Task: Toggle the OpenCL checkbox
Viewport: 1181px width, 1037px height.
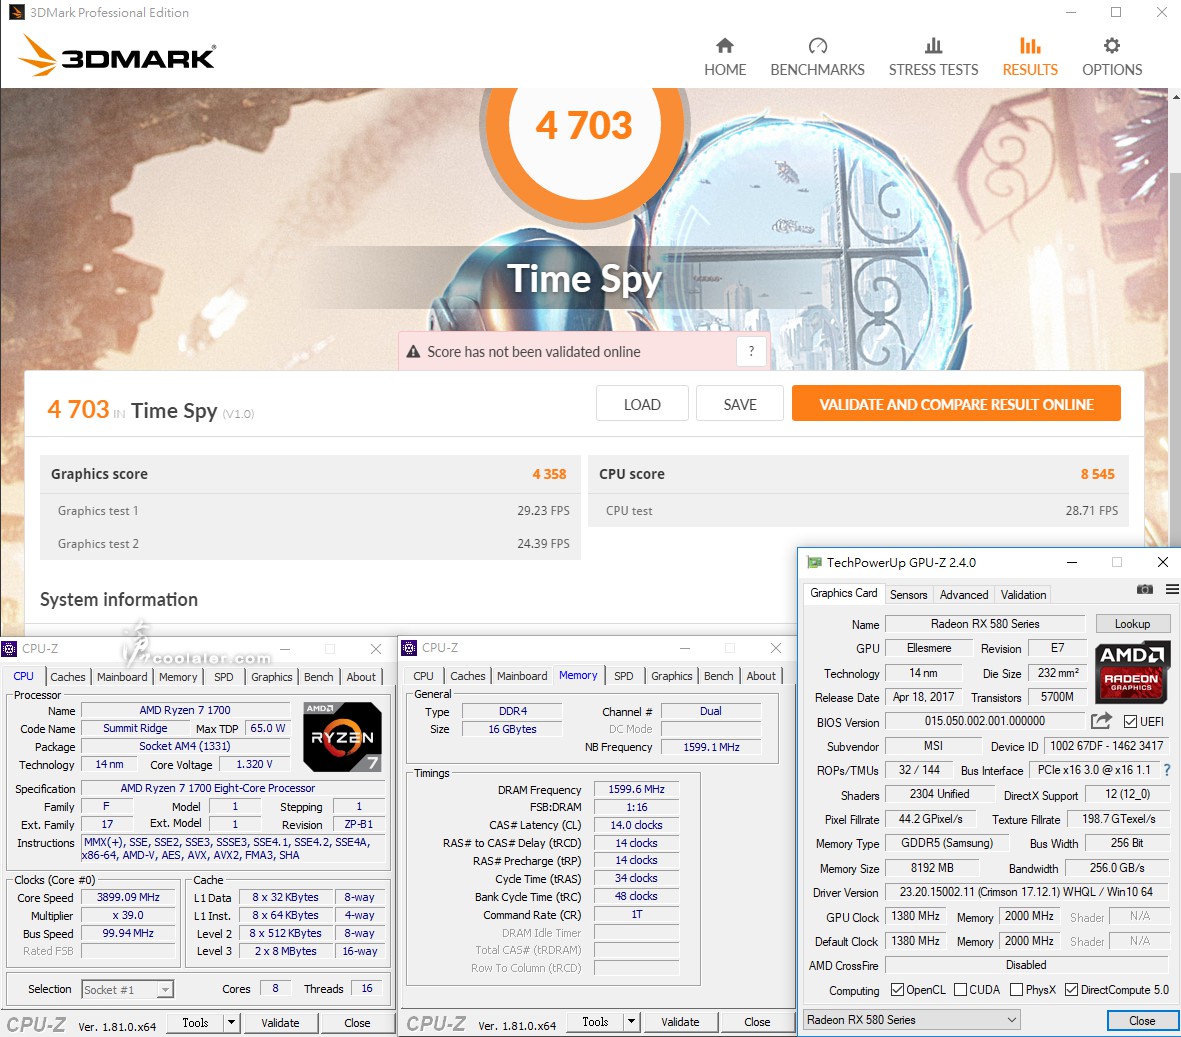Action: [x=897, y=990]
